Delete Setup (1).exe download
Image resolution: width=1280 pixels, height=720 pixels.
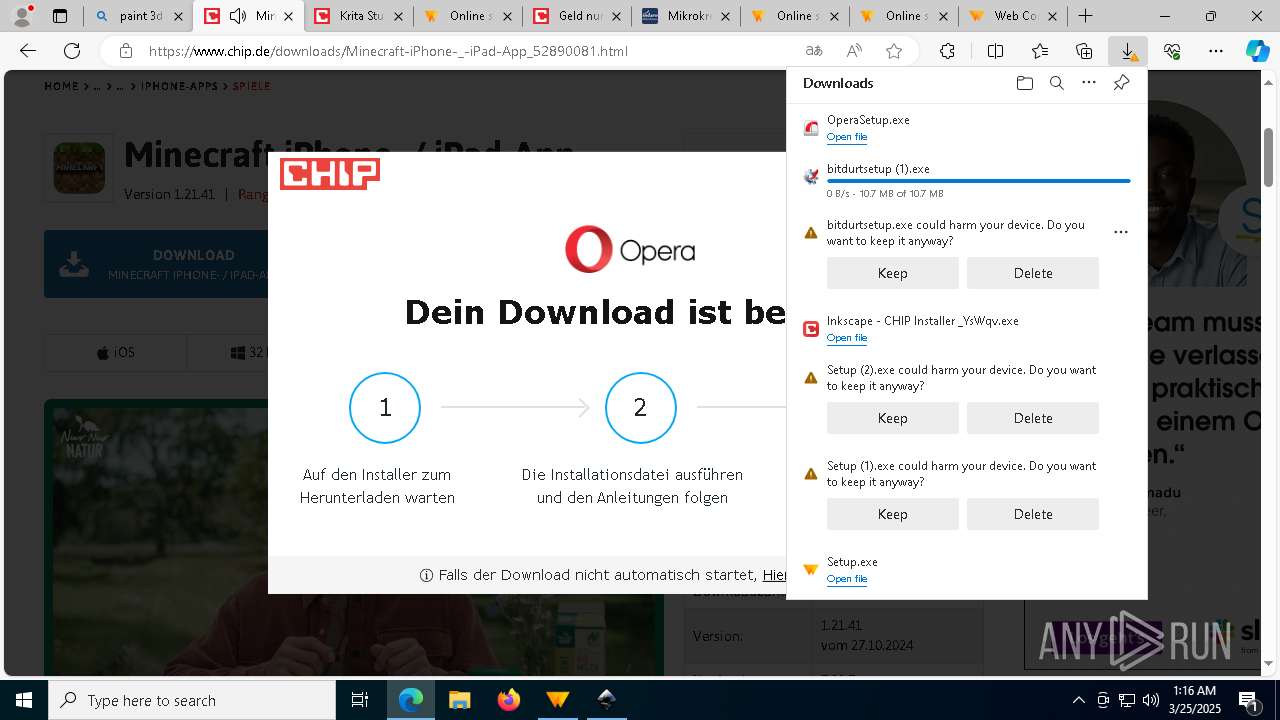[x=1033, y=514]
